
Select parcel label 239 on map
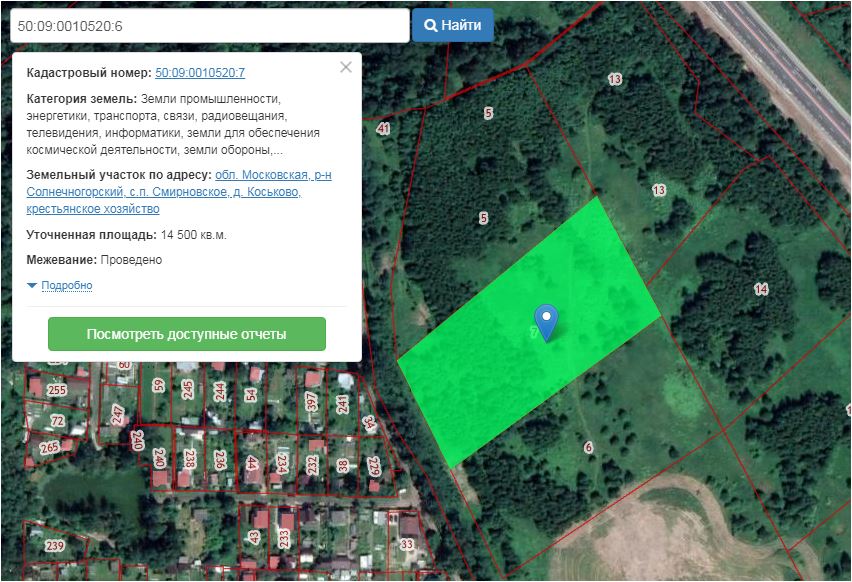(x=54, y=545)
